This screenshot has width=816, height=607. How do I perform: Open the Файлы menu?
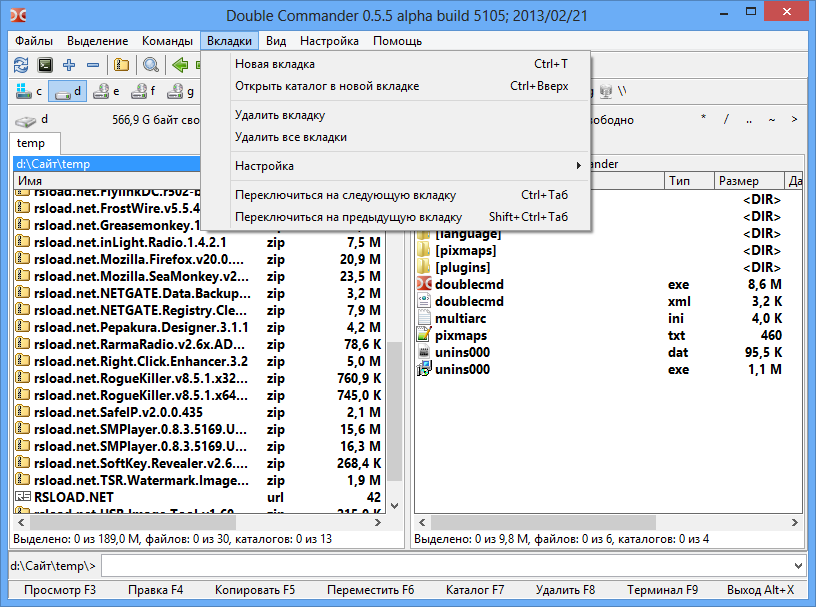pos(34,41)
